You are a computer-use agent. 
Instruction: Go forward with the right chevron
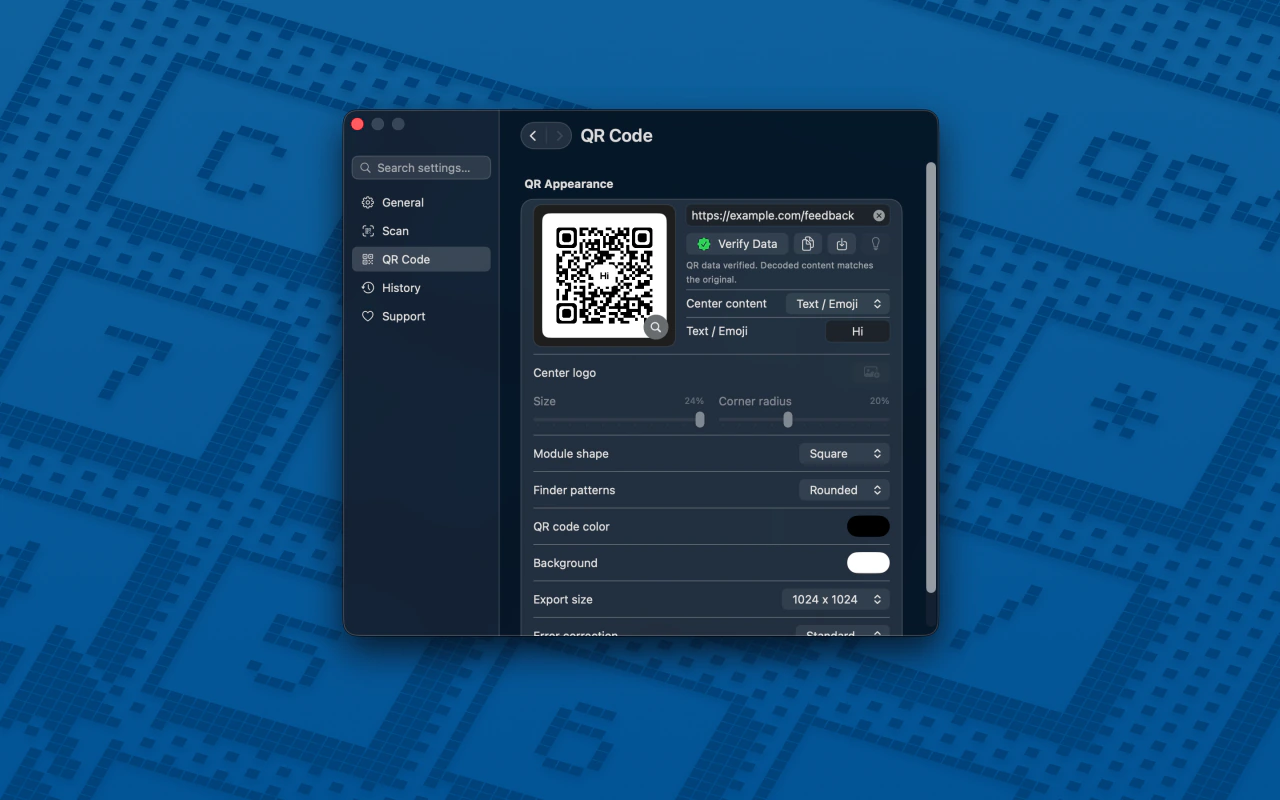pyautogui.click(x=559, y=136)
